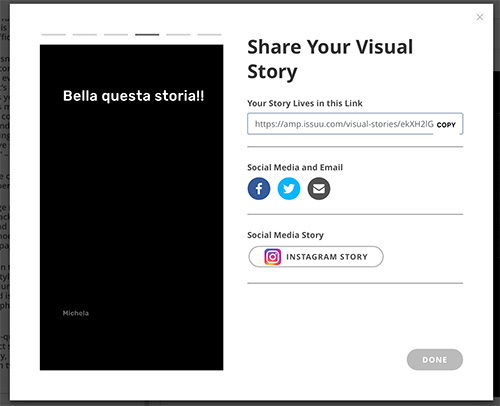Viewport: 500px width, 406px height.
Task: Copy the visual story link
Action: pyautogui.click(x=446, y=125)
